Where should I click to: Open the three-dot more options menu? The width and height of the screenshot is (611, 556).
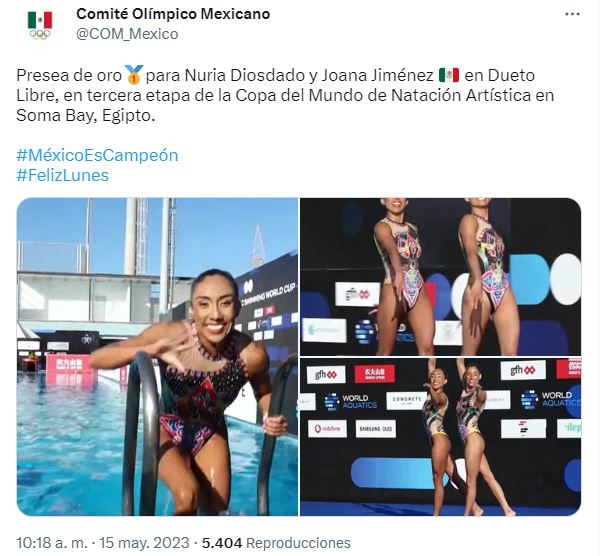[572, 14]
